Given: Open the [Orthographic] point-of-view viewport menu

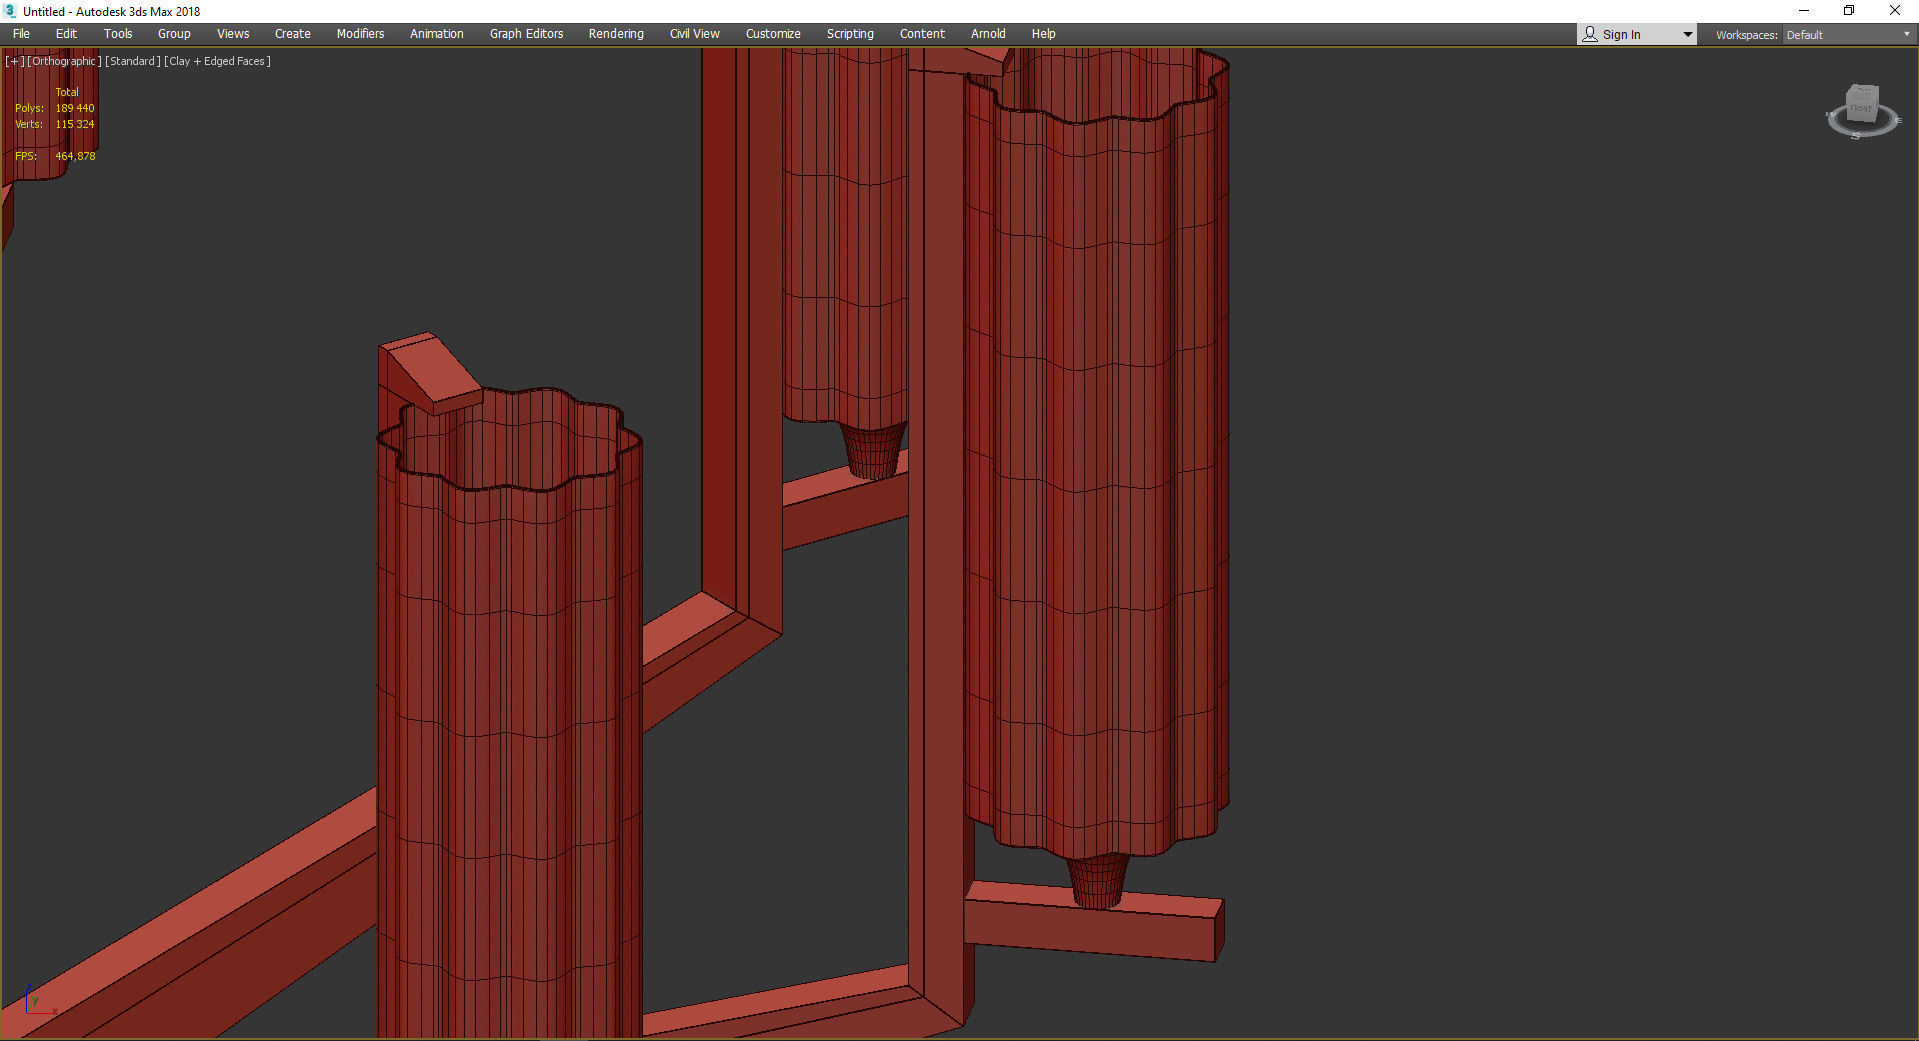Looking at the screenshot, I should [x=64, y=61].
